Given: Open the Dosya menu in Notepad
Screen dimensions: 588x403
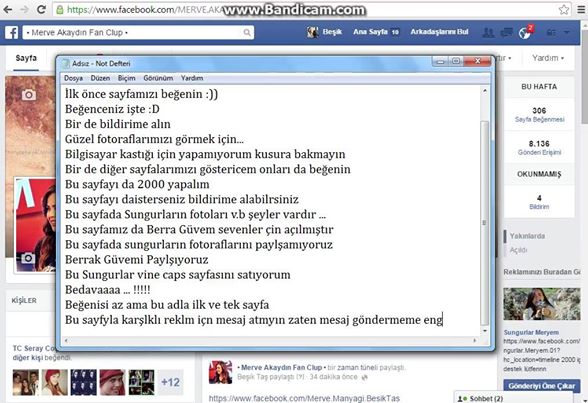Looking at the screenshot, I should [x=73, y=78].
